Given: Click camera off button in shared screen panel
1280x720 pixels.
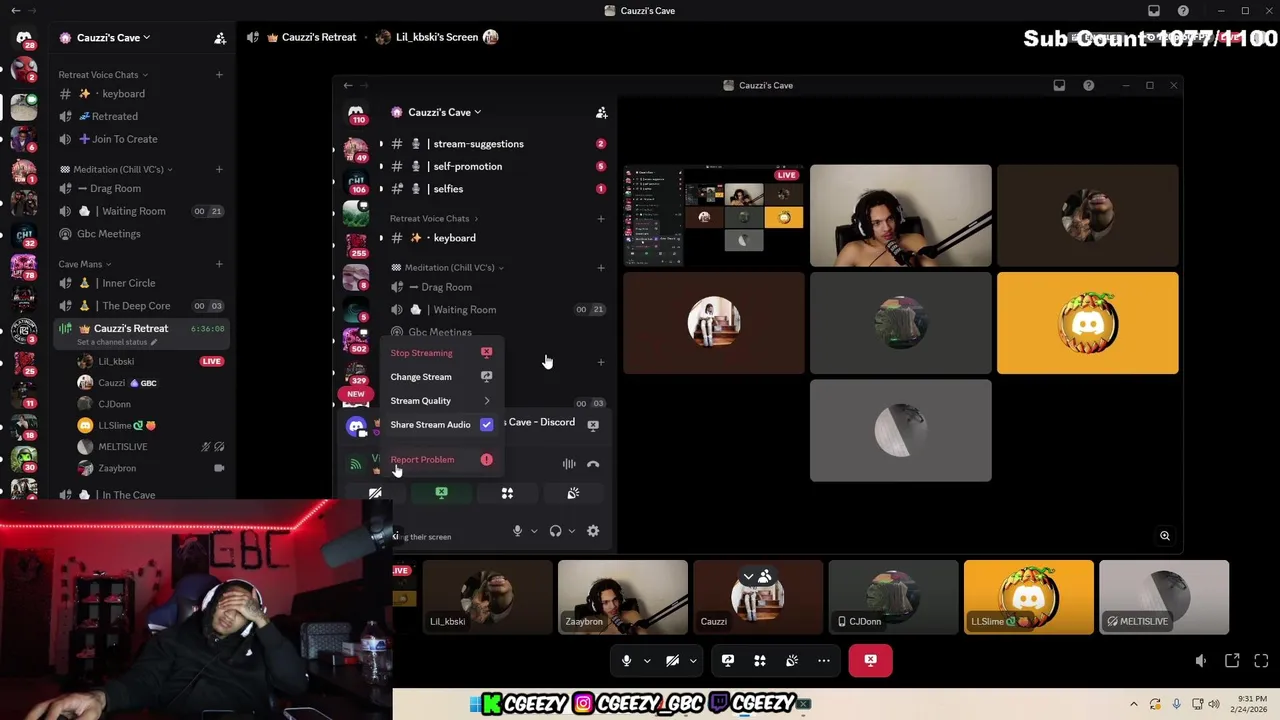Looking at the screenshot, I should click(375, 493).
